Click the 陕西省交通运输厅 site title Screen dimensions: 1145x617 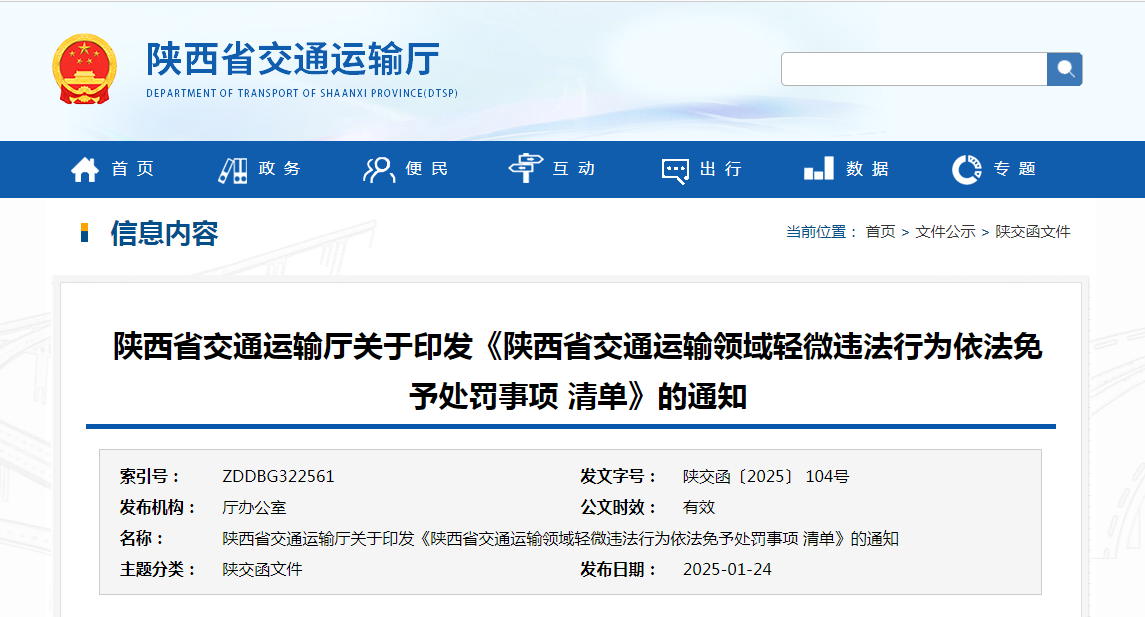click(293, 59)
